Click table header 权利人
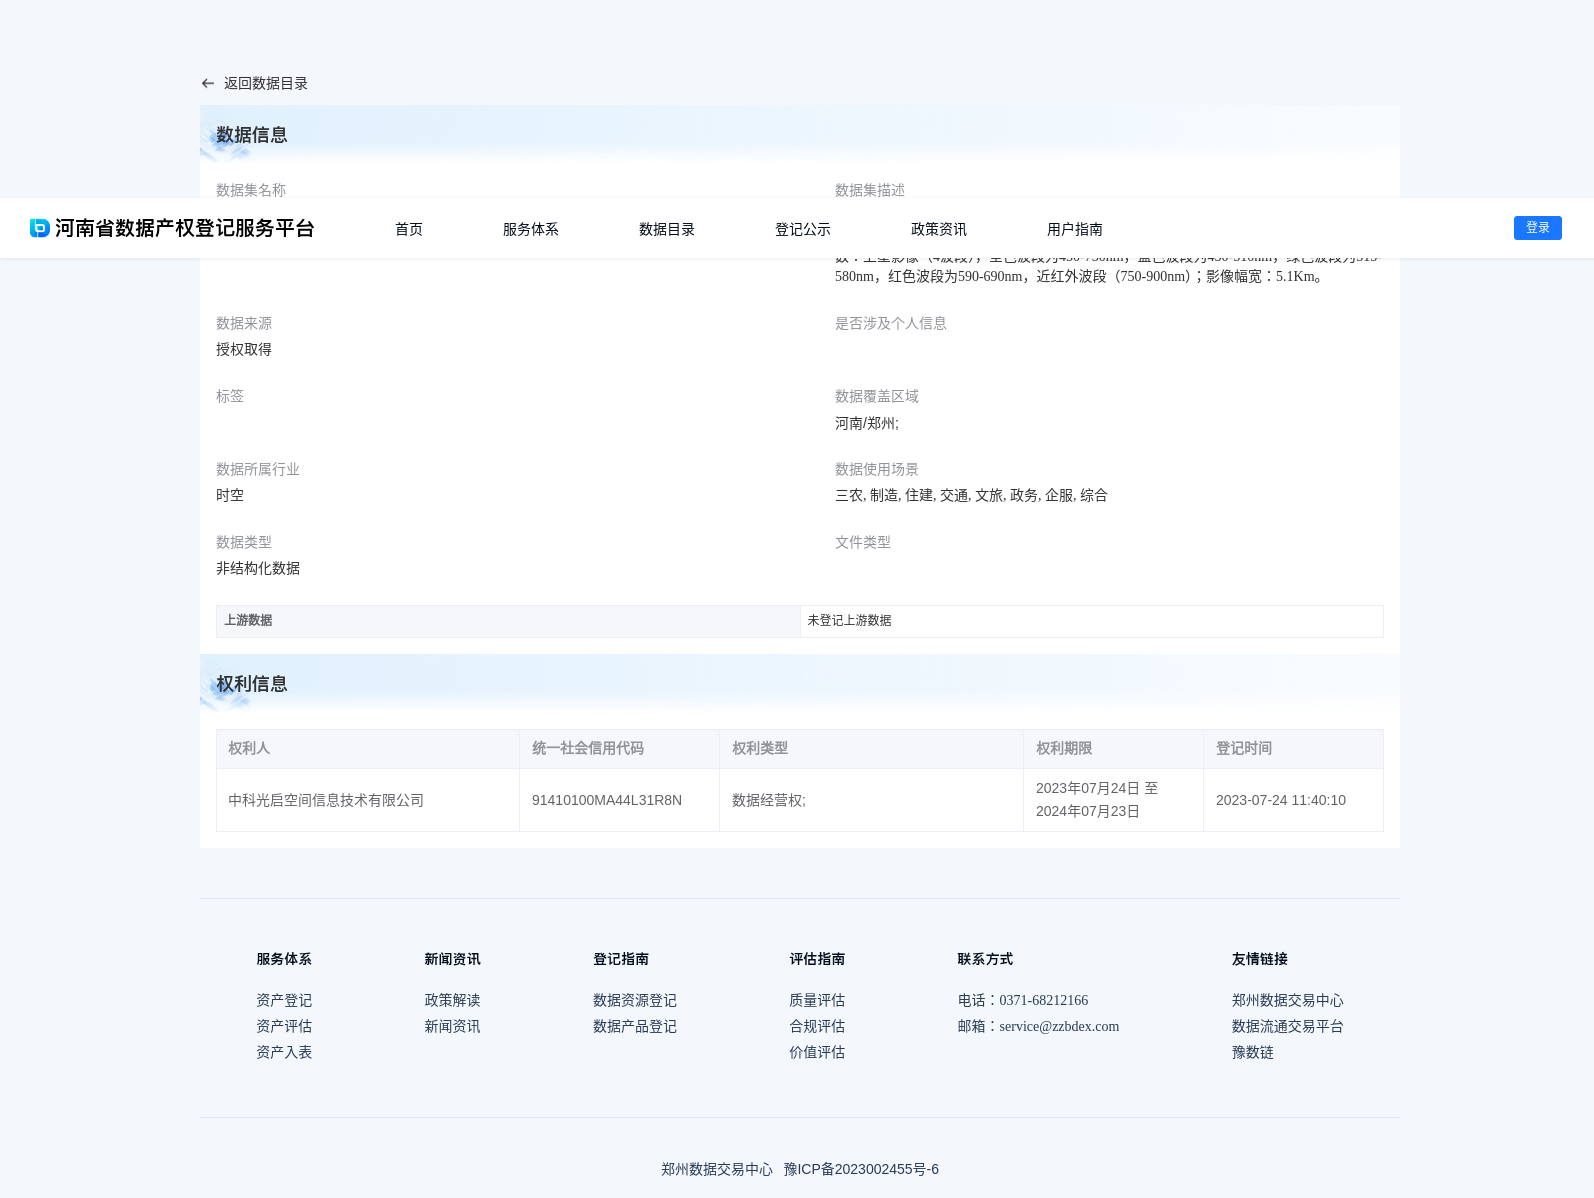 [249, 748]
